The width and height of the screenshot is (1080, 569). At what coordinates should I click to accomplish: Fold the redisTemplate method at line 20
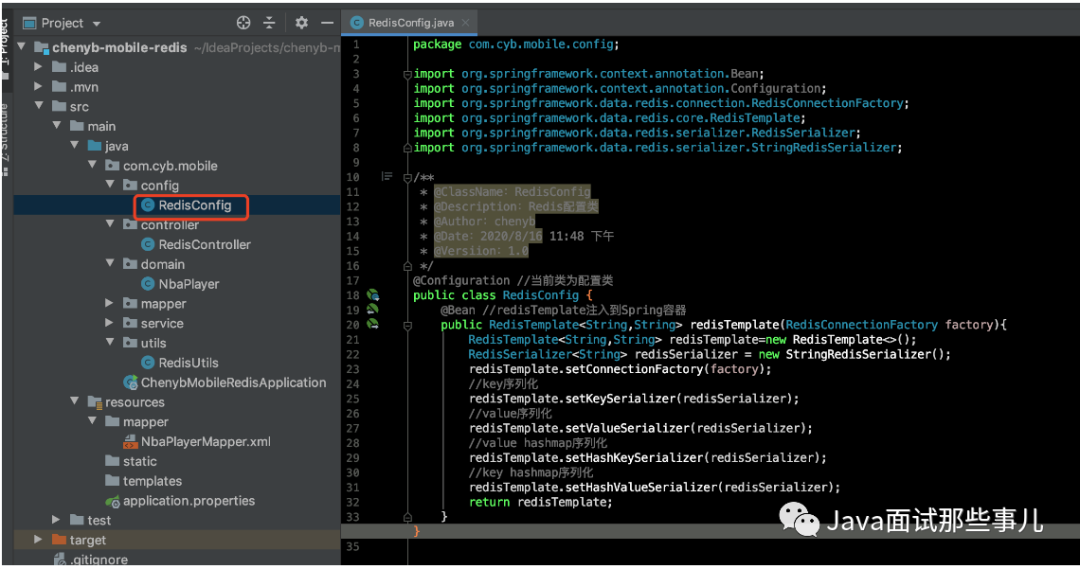click(407, 324)
